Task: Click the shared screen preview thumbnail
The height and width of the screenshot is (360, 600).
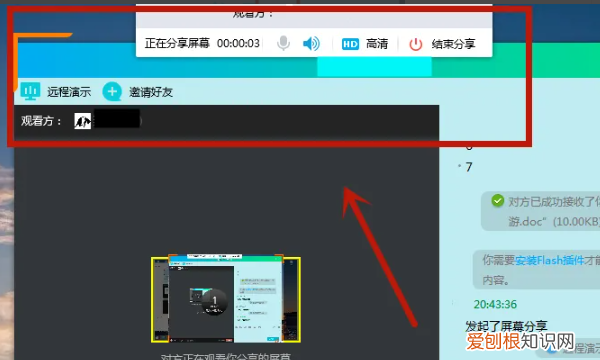Action: [x=226, y=299]
